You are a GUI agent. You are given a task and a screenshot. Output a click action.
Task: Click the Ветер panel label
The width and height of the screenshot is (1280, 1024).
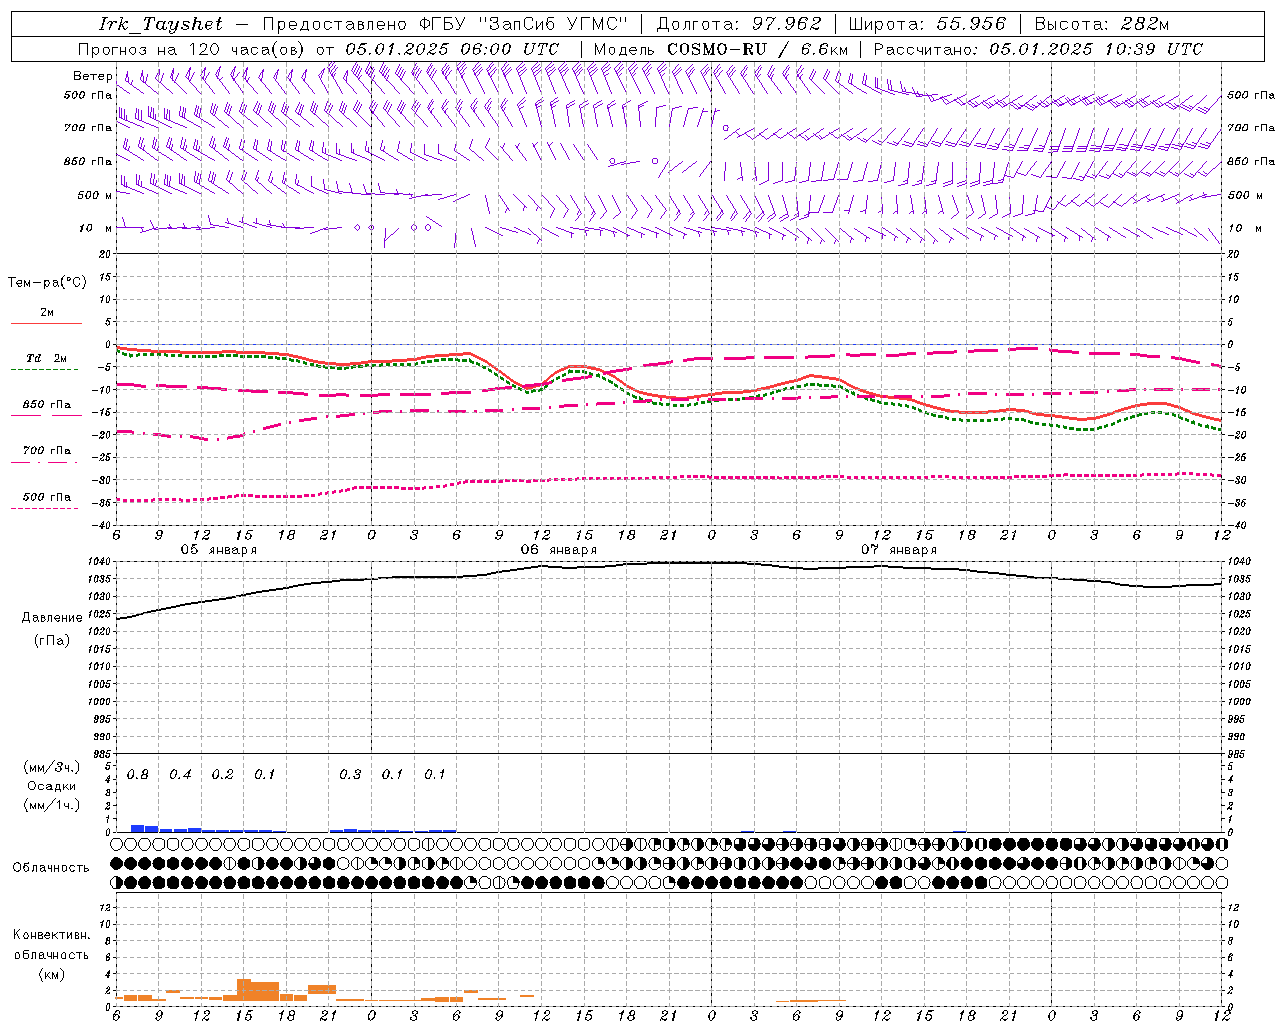92,76
